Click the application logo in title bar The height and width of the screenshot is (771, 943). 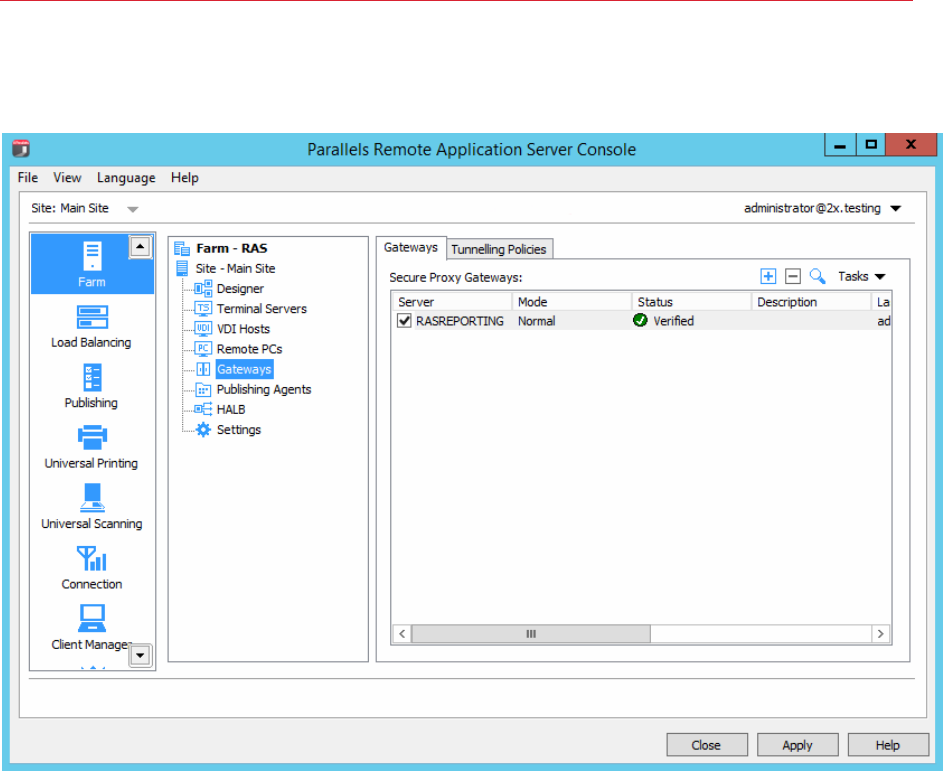(x=21, y=148)
